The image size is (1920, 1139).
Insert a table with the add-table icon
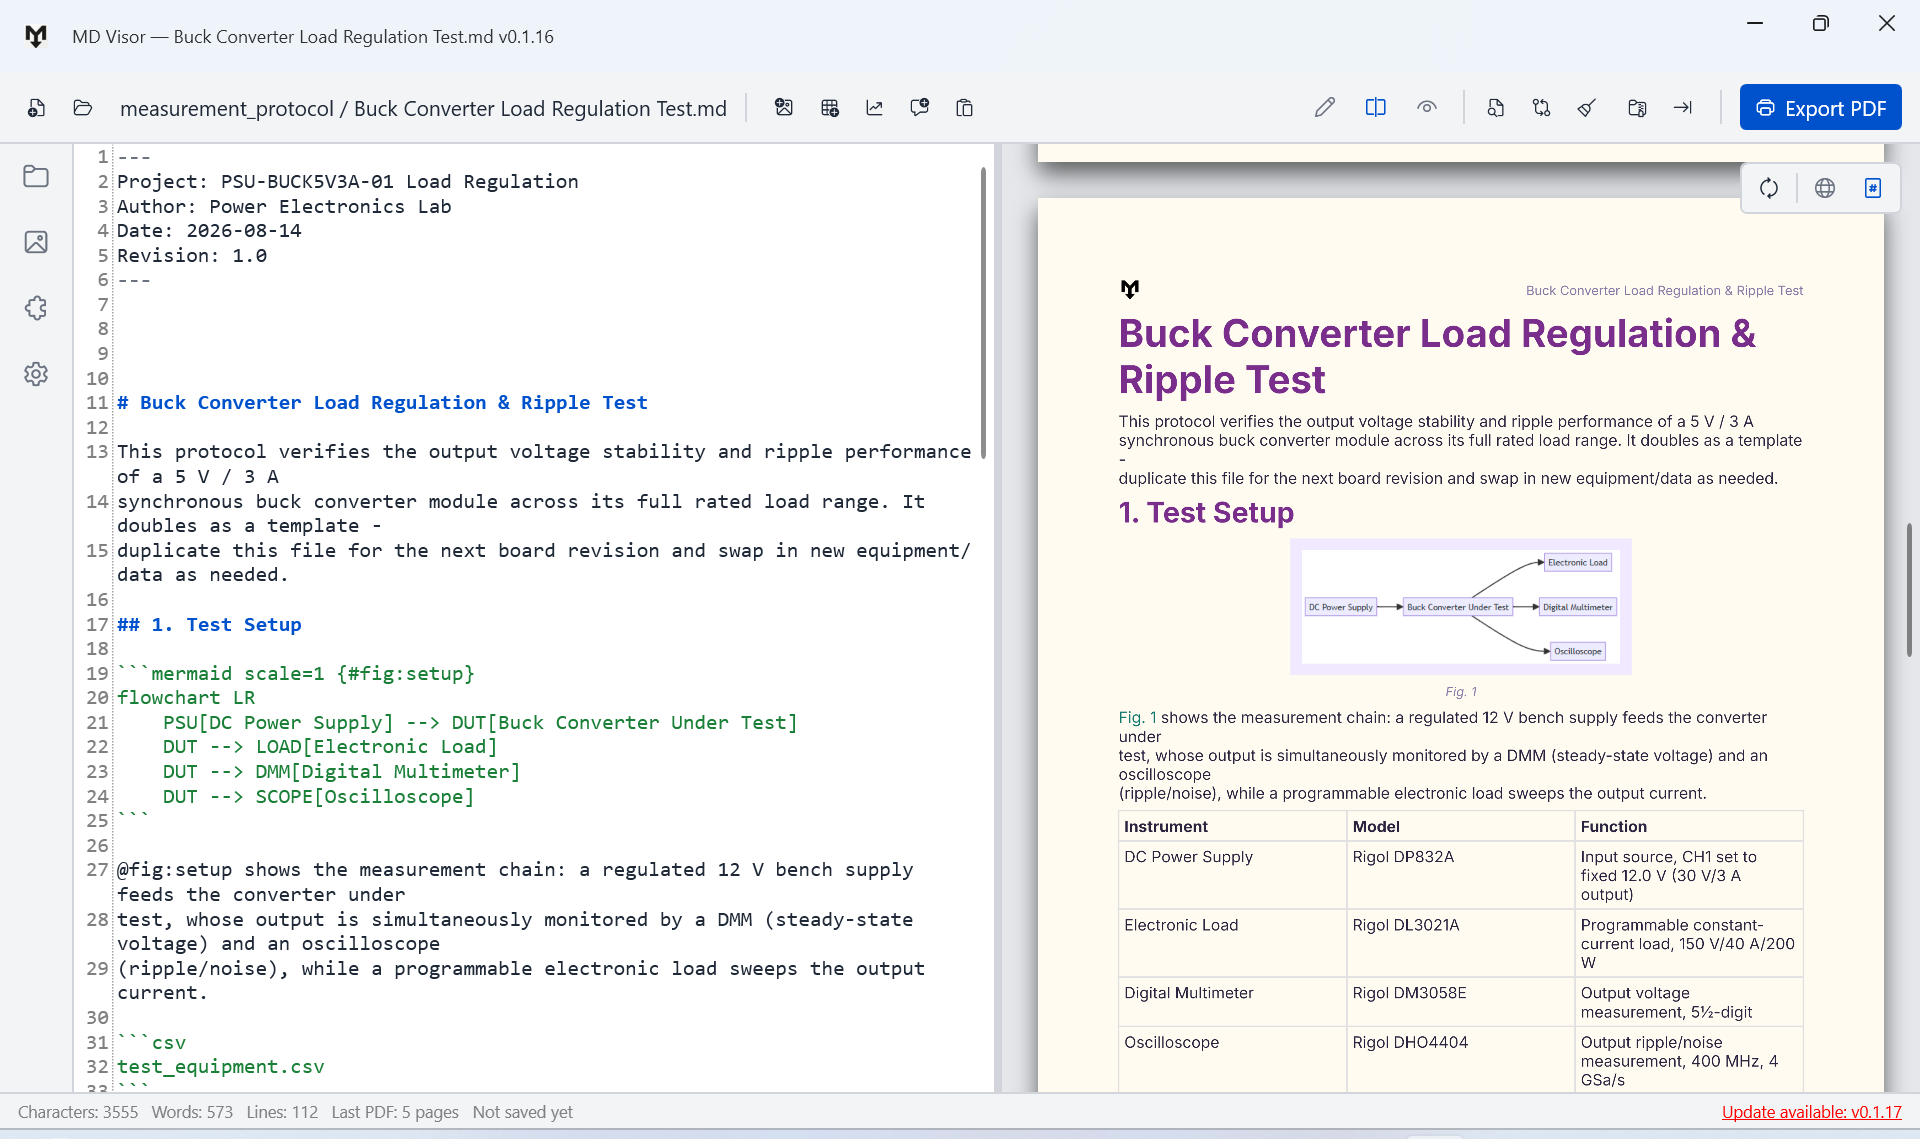830,108
